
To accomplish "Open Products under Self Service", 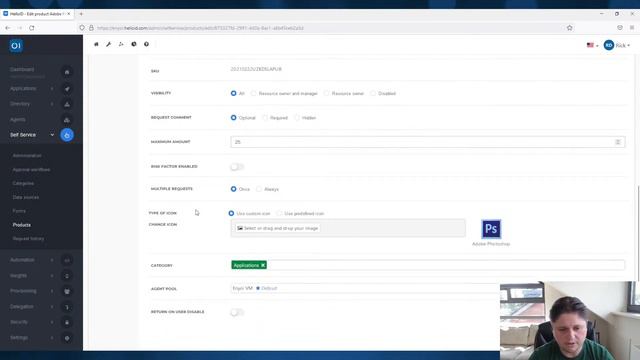I will (x=22, y=225).
